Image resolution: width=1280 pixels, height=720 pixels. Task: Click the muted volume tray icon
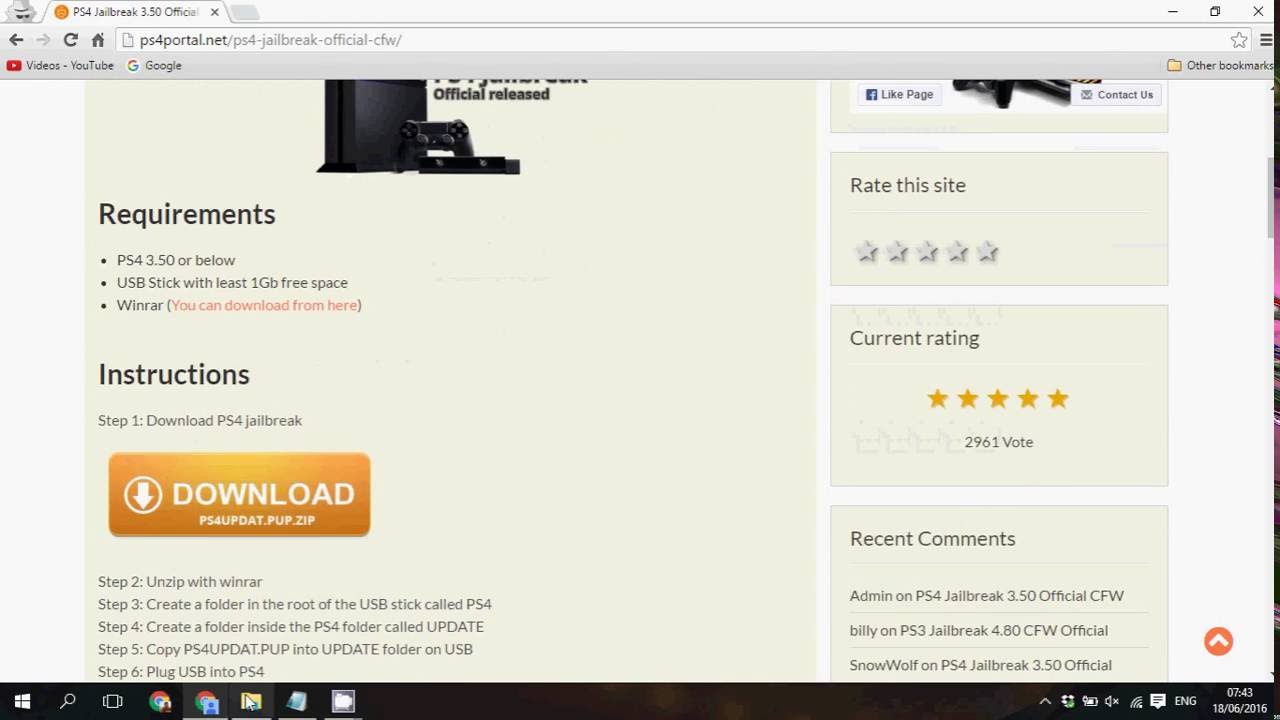[1112, 701]
